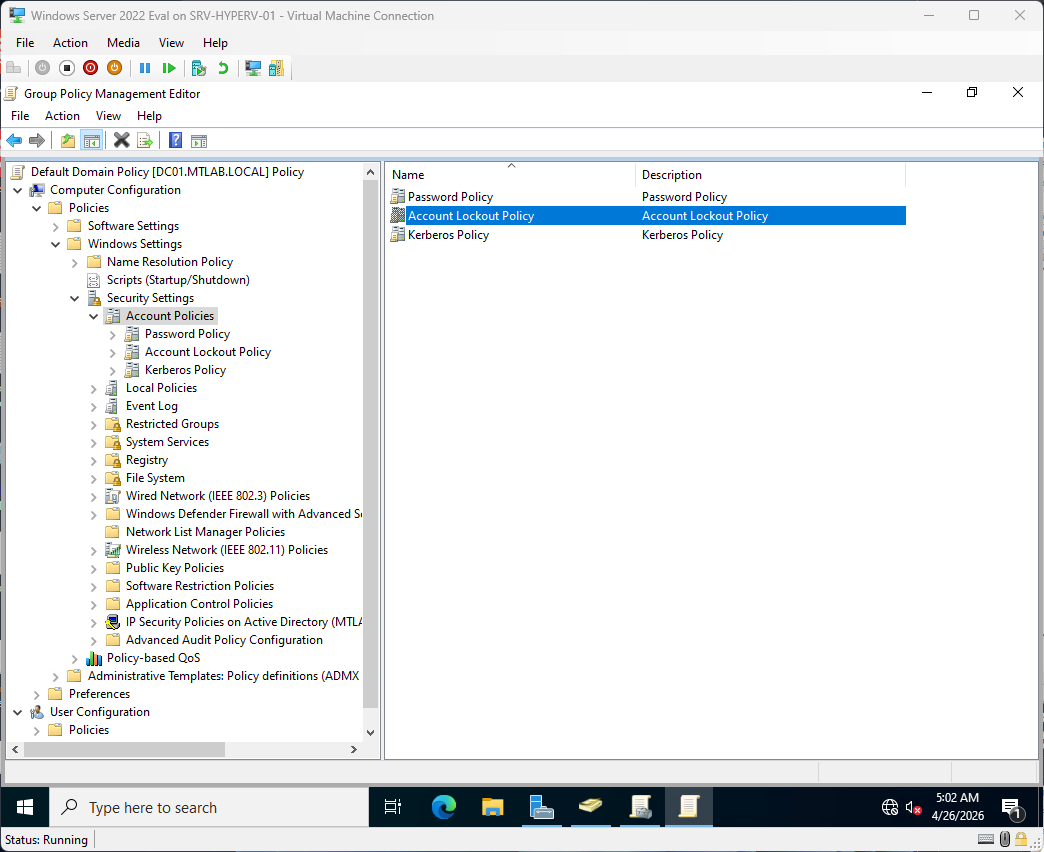Open Help via blue question mark icon
This screenshot has width=1044, height=852.
175,140
